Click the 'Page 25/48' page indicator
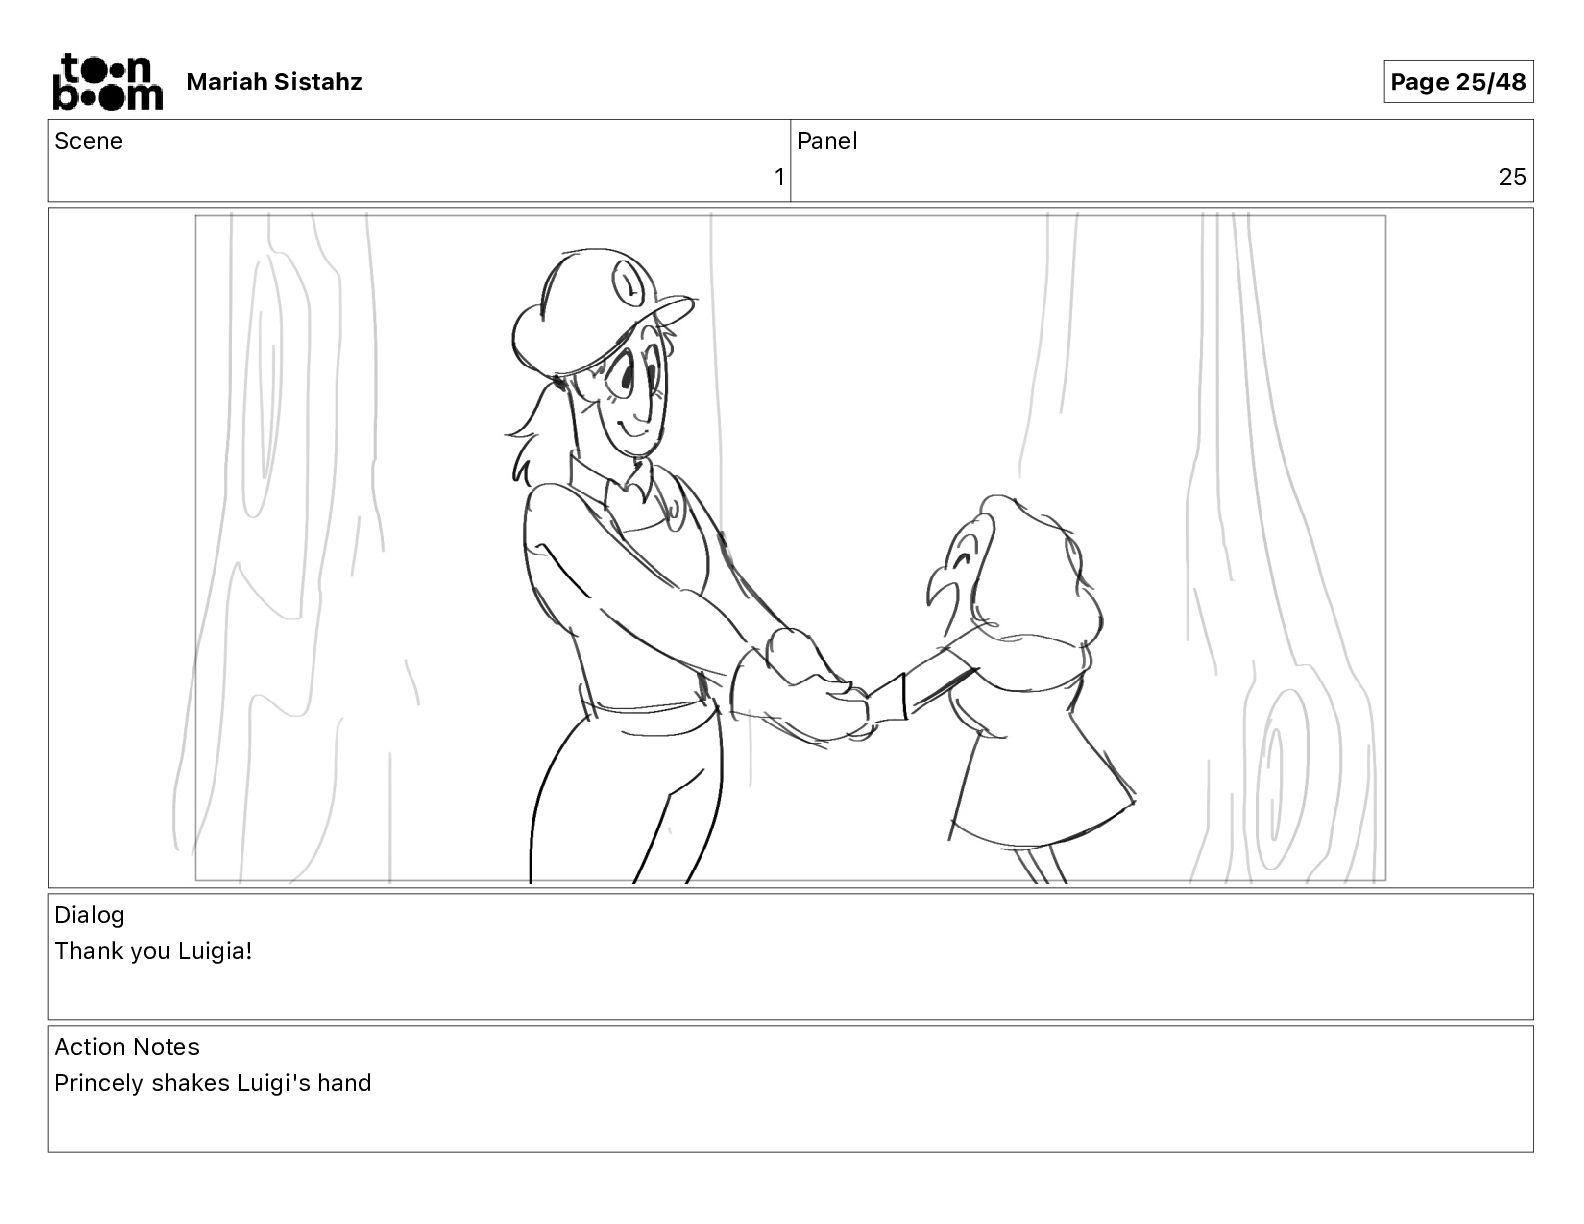 [1458, 82]
